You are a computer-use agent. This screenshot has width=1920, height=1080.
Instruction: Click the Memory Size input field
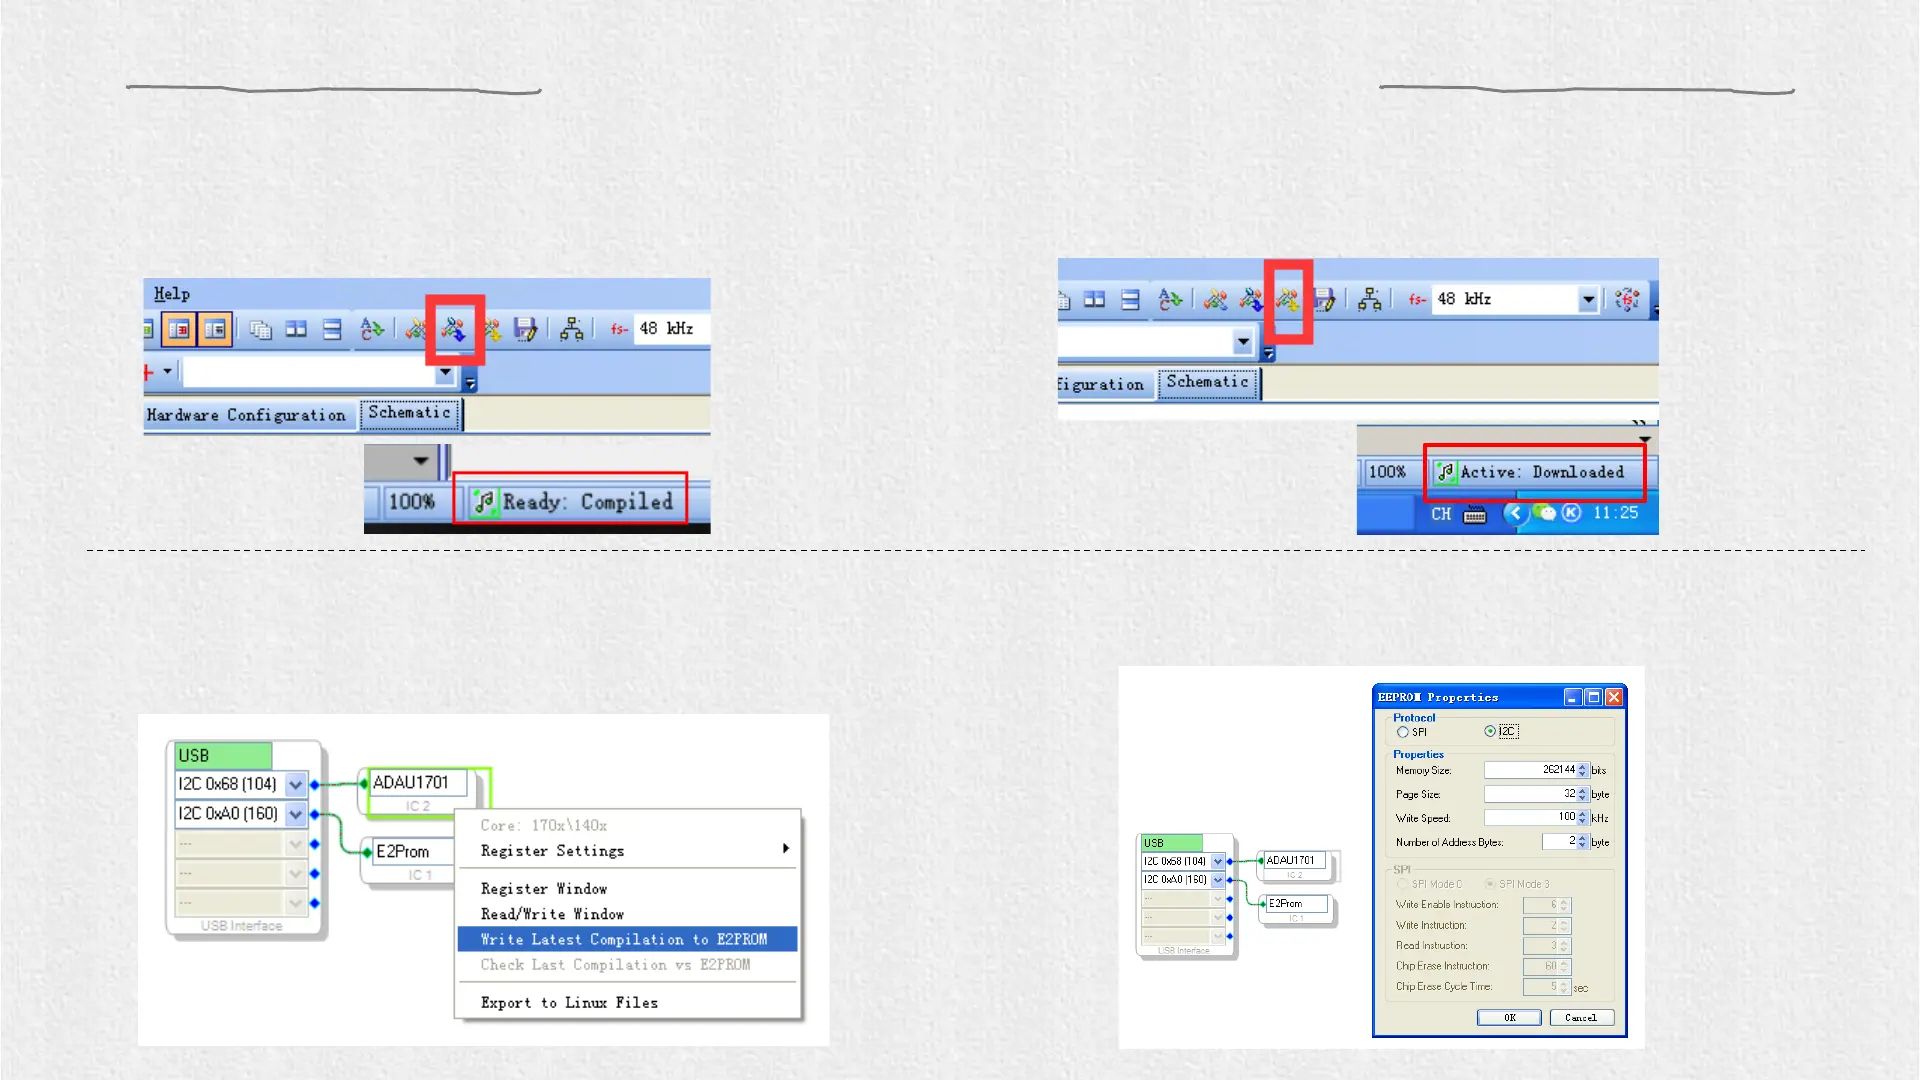1528,770
